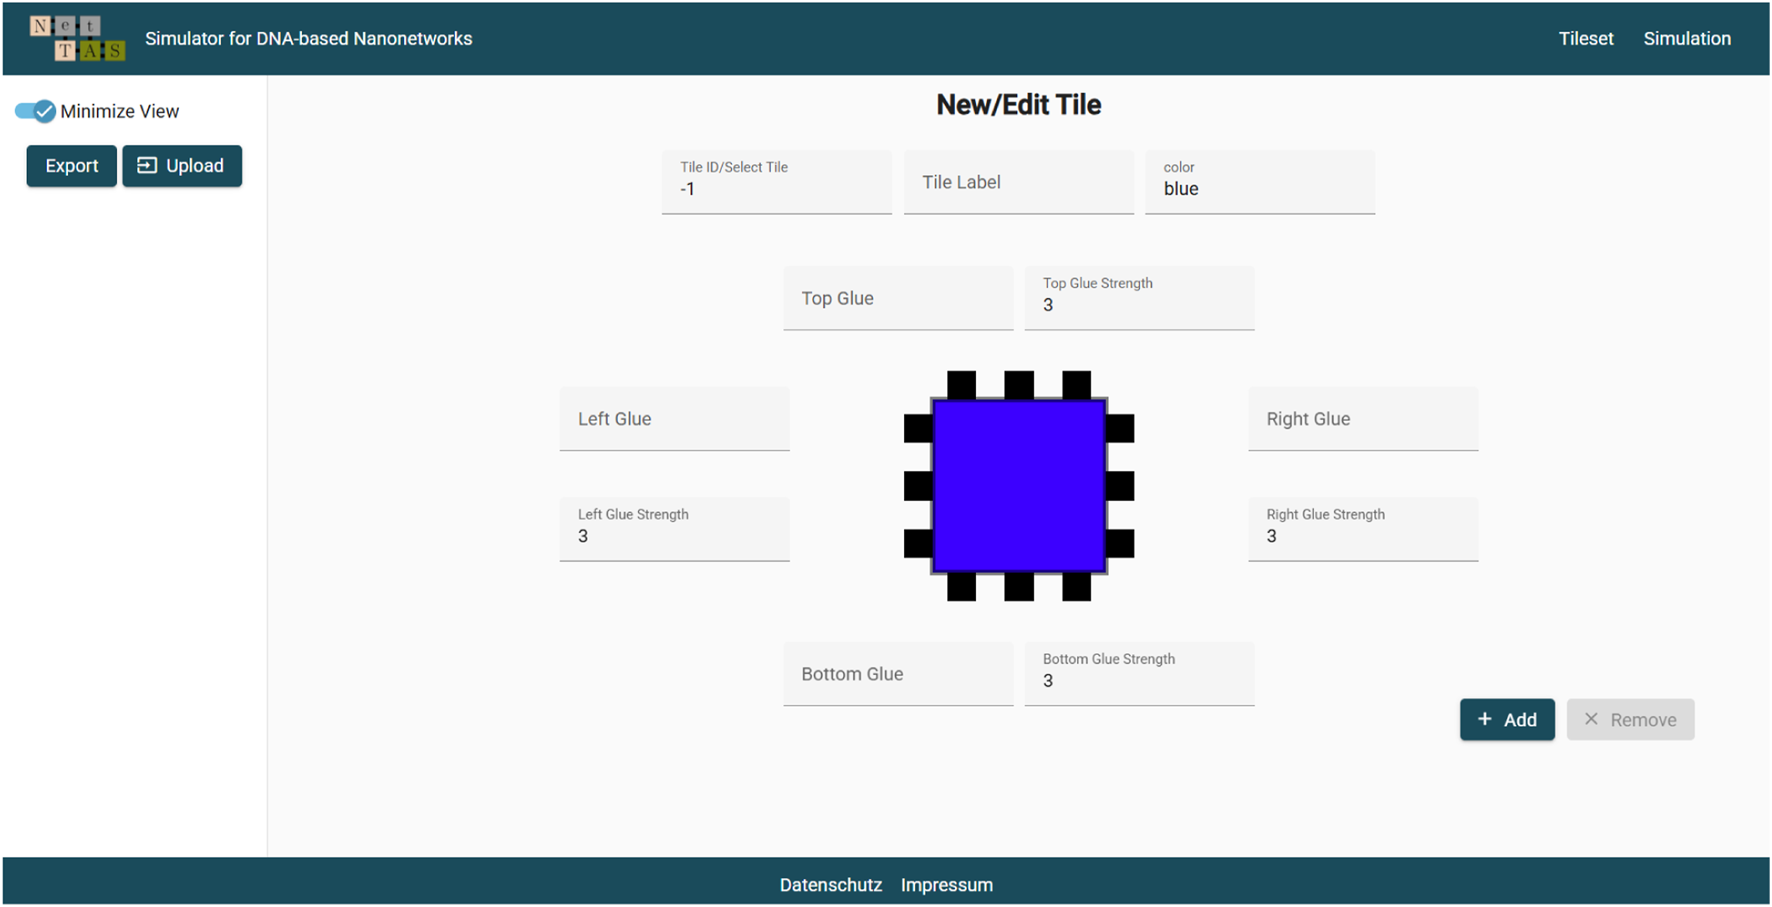Image resolution: width=1772 pixels, height=907 pixels.
Task: Click the Upload button
Action: click(182, 166)
